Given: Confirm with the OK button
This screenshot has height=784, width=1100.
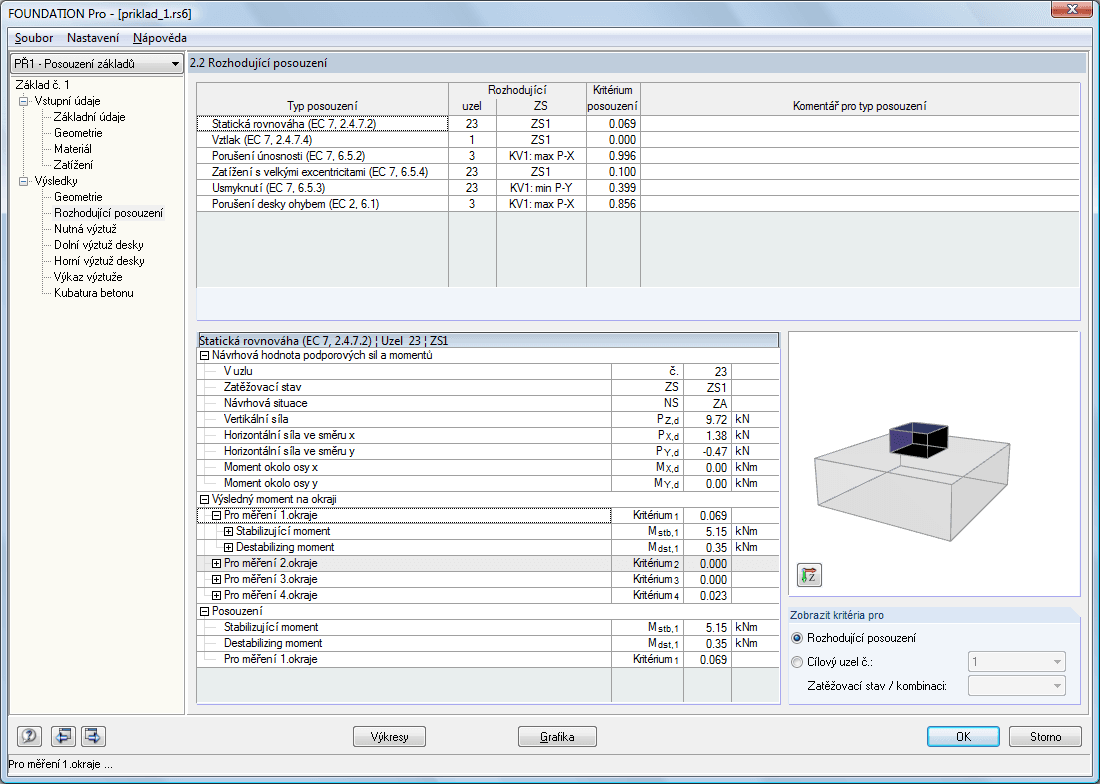Looking at the screenshot, I should pos(963,737).
